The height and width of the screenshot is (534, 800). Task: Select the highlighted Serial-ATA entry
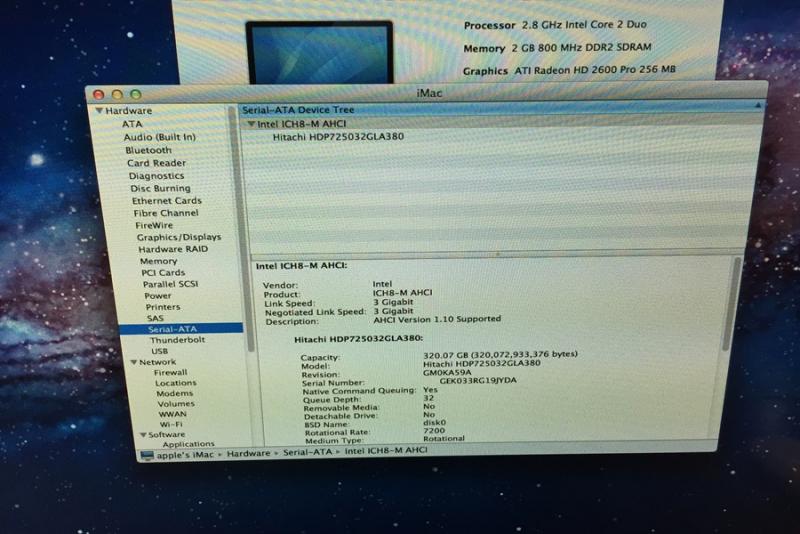[181, 329]
